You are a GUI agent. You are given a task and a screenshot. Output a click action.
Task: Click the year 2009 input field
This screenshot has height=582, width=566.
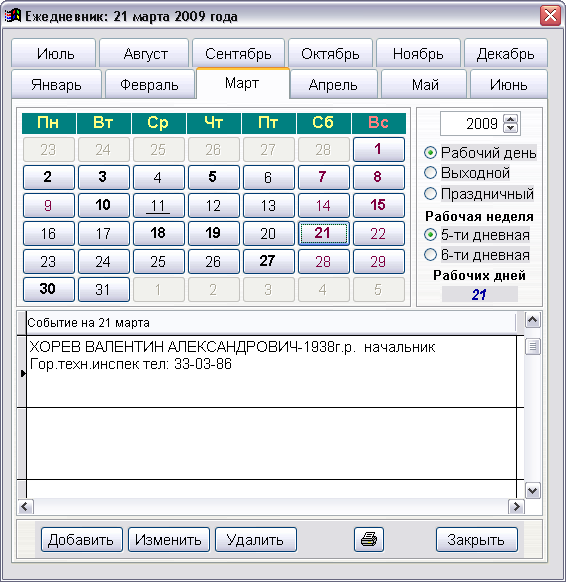tap(471, 124)
